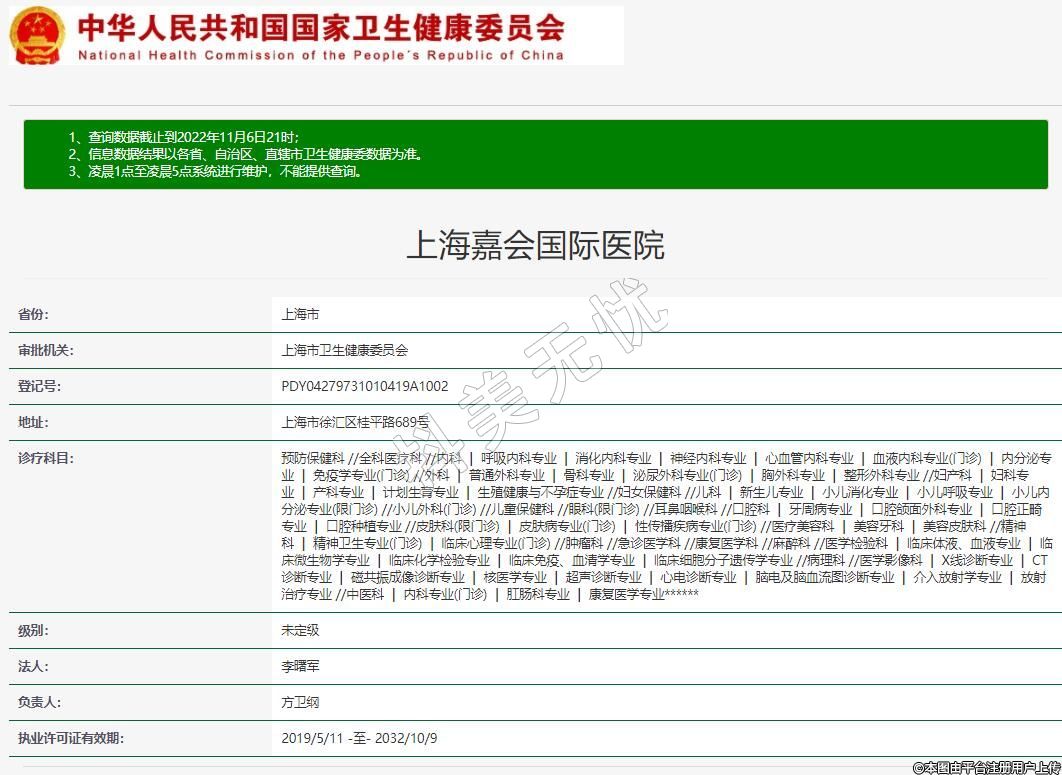Click the legal representative name 李曙军
1062x775 pixels.
pyautogui.click(x=300, y=666)
